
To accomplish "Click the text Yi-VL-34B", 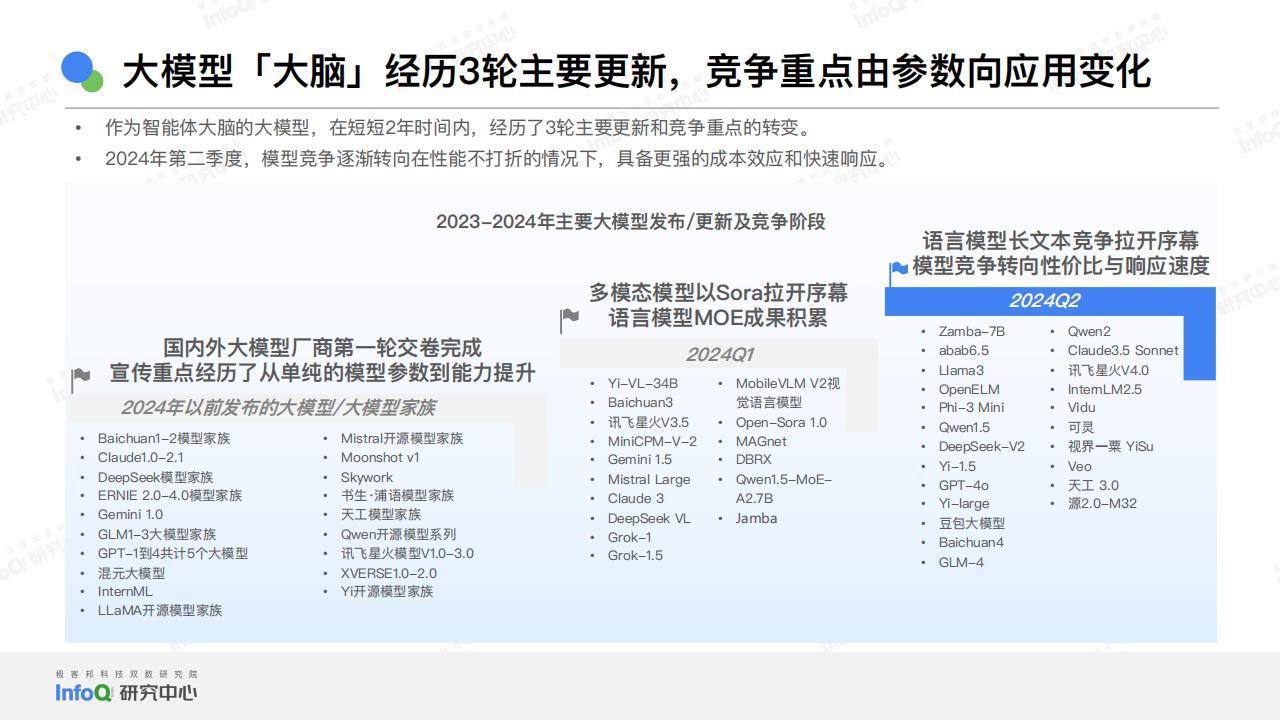I will (x=643, y=383).
